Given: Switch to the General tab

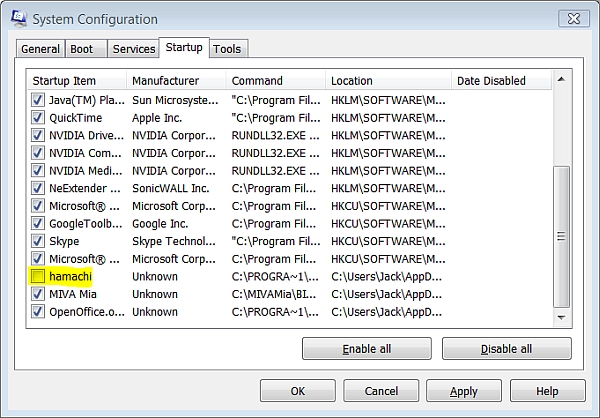Looking at the screenshot, I should (40, 49).
